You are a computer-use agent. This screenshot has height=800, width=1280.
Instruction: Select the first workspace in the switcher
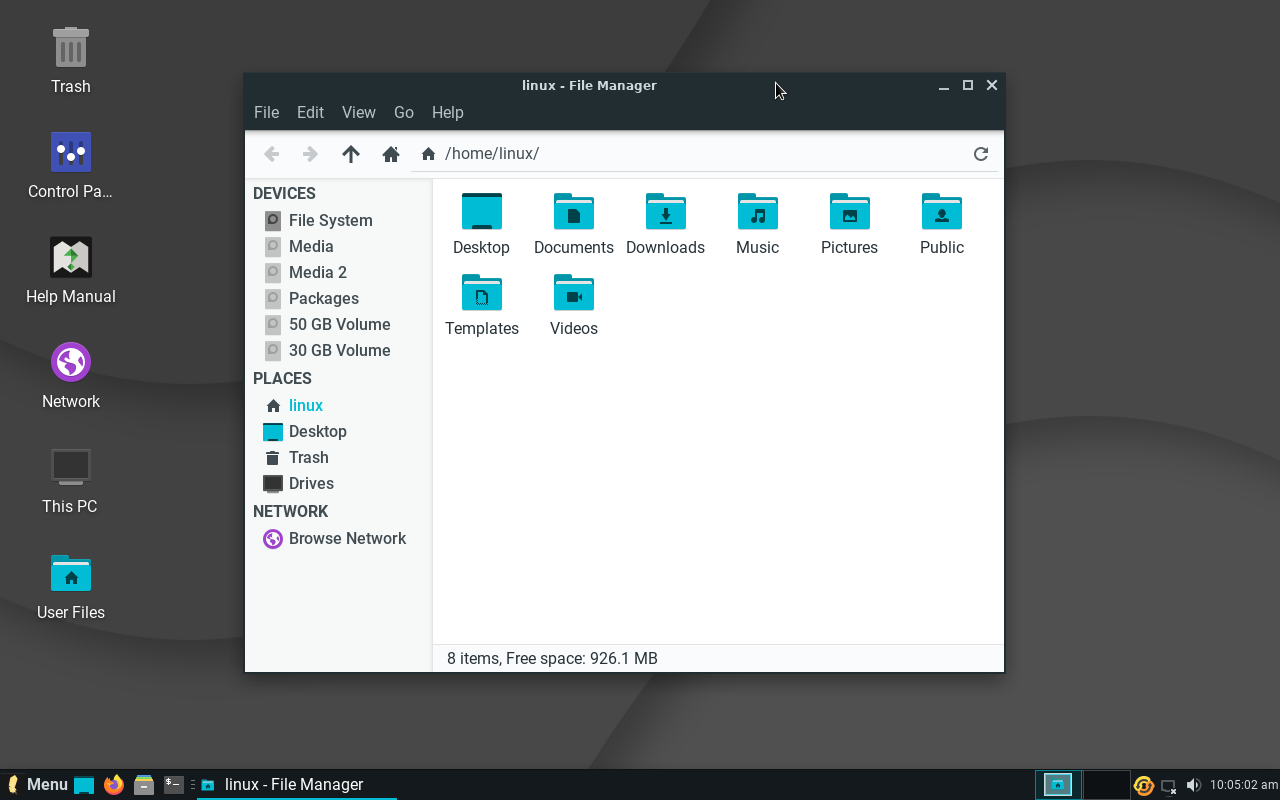(x=1057, y=786)
